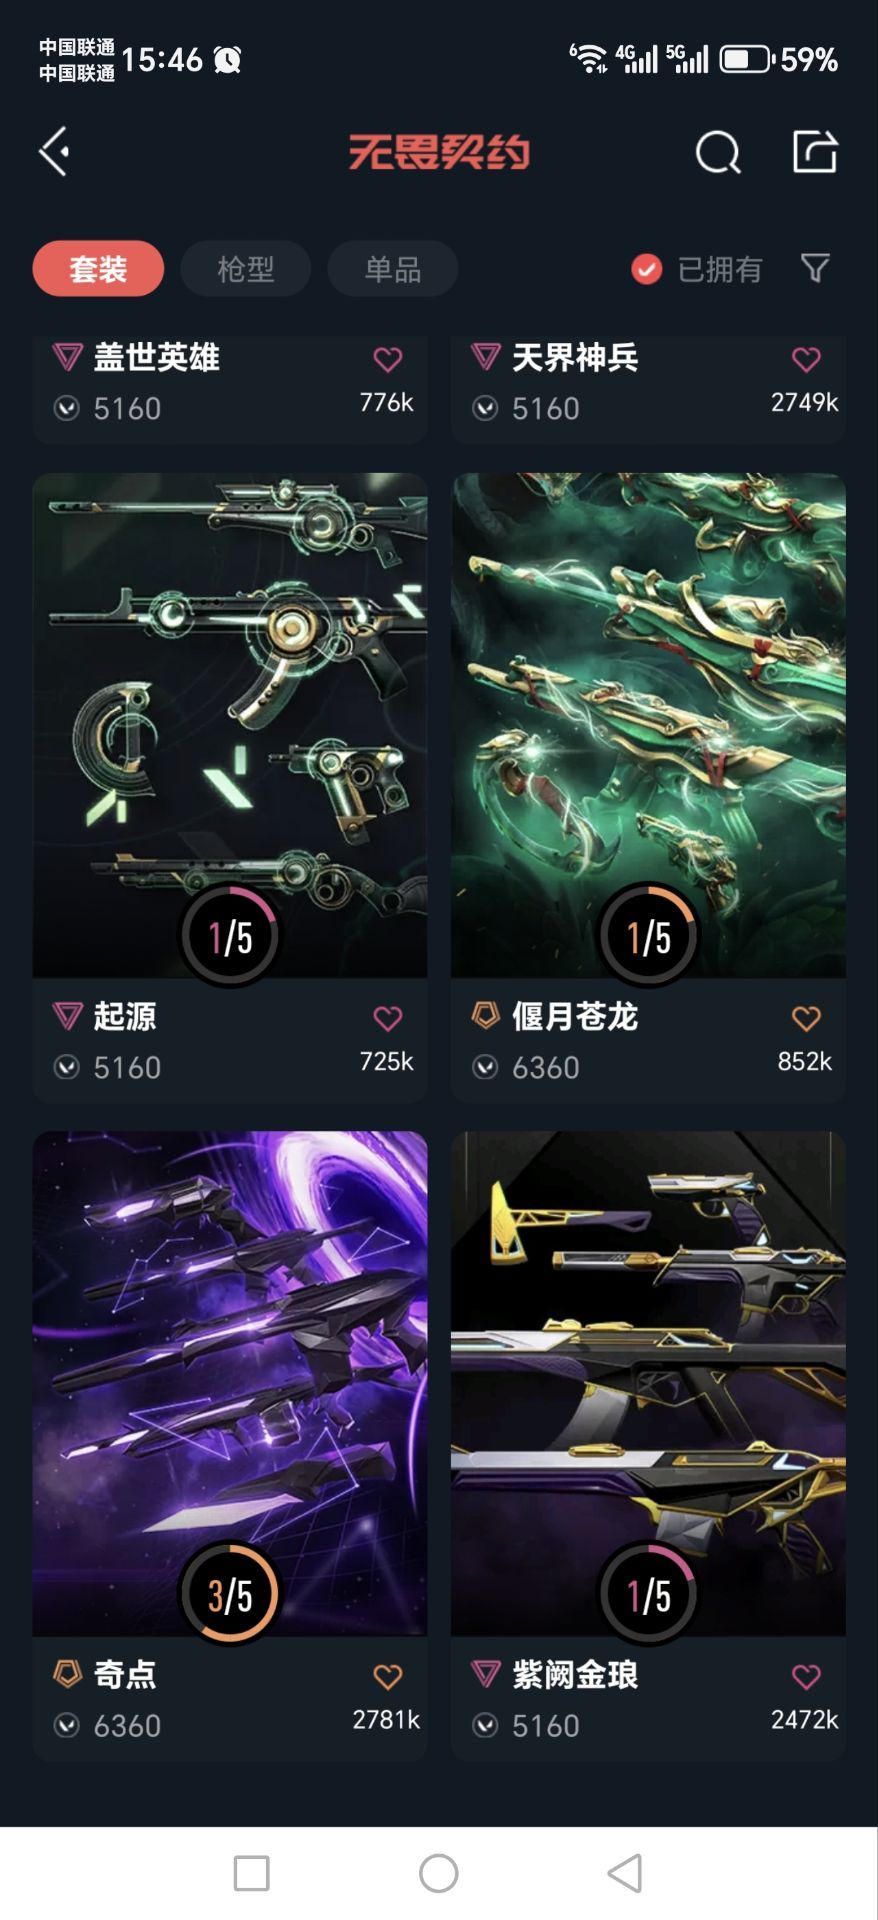
Task: Favorite the 偃月苍龙 bundle heart
Action: pos(806,1018)
